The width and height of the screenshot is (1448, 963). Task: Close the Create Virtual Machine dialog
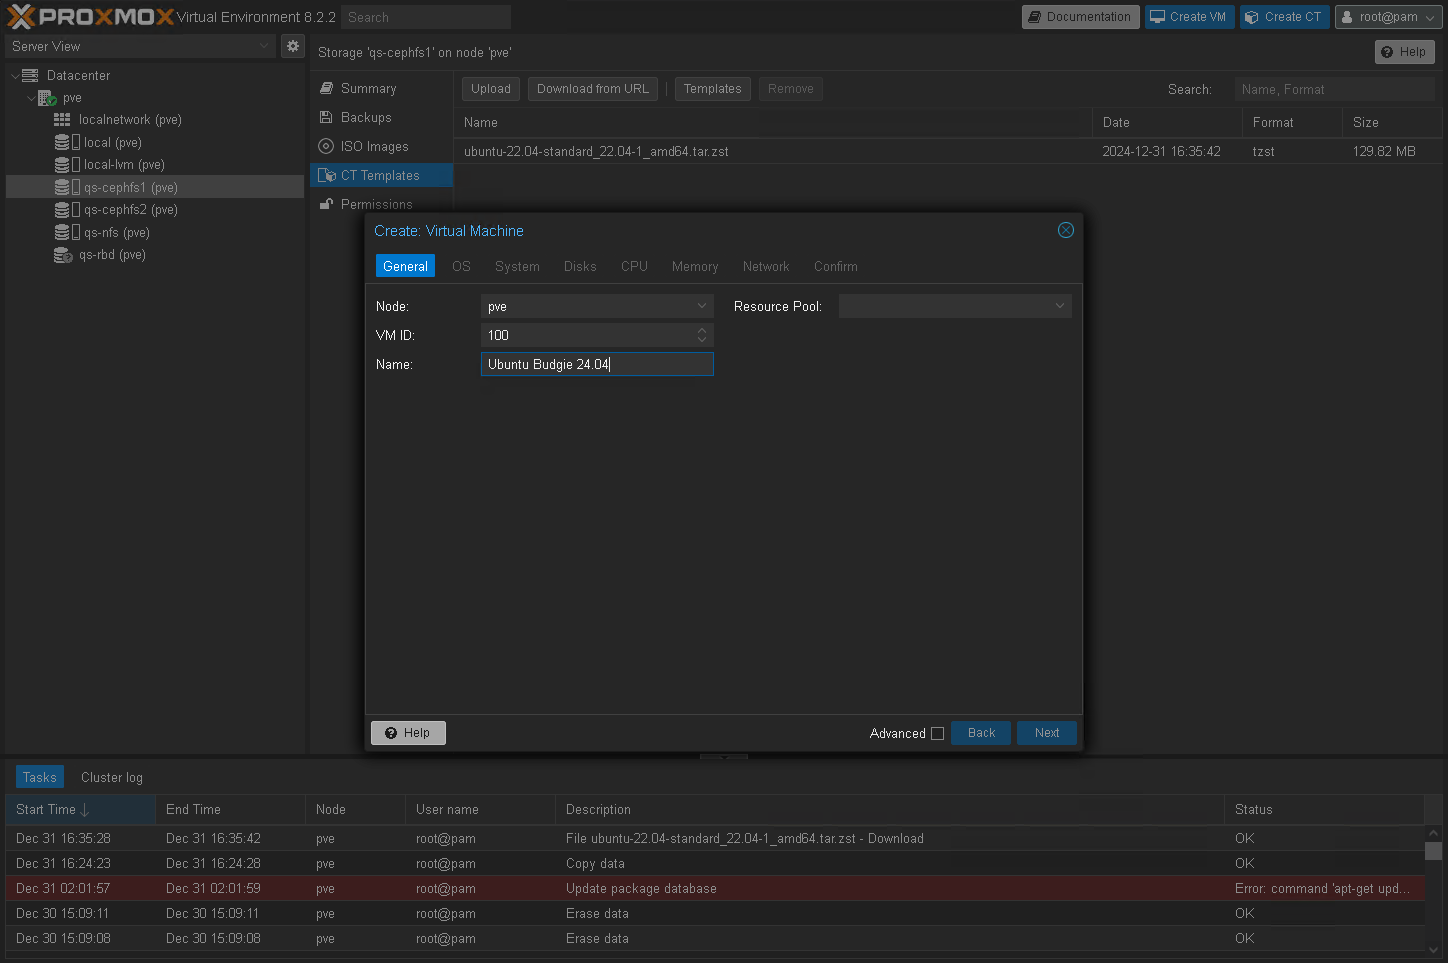[x=1066, y=230]
